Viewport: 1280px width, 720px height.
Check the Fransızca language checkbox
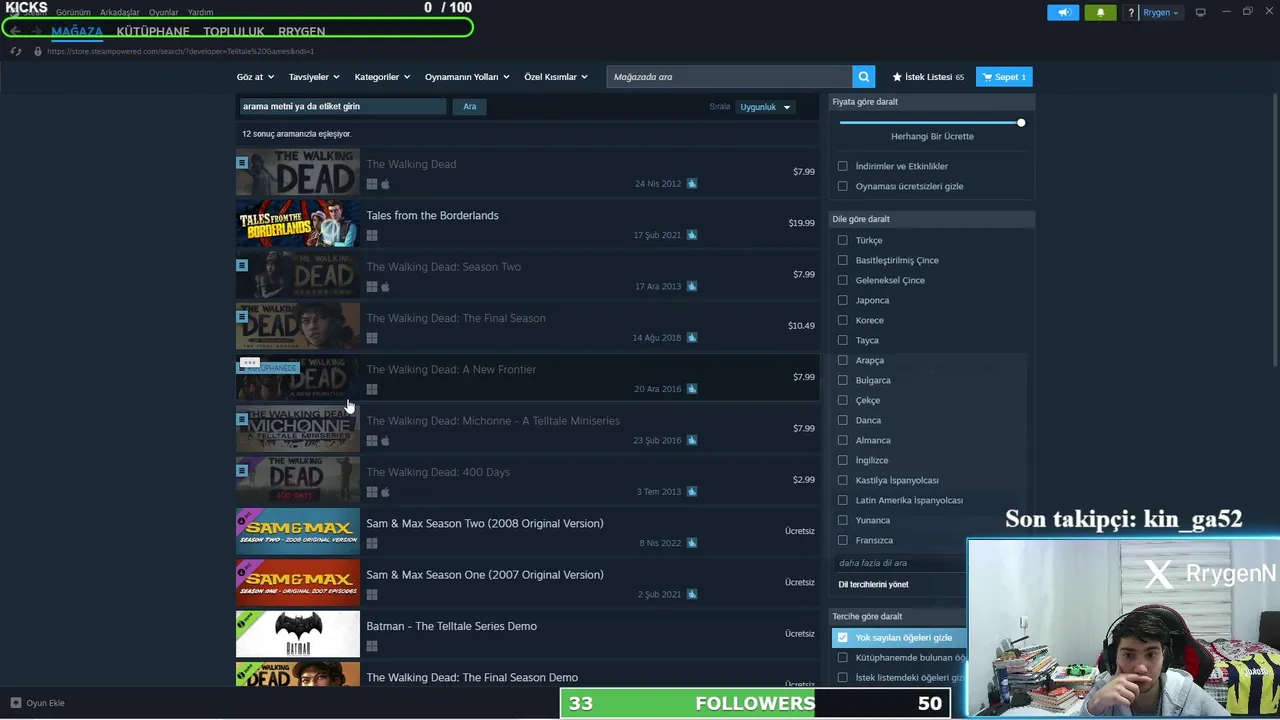click(x=842, y=540)
